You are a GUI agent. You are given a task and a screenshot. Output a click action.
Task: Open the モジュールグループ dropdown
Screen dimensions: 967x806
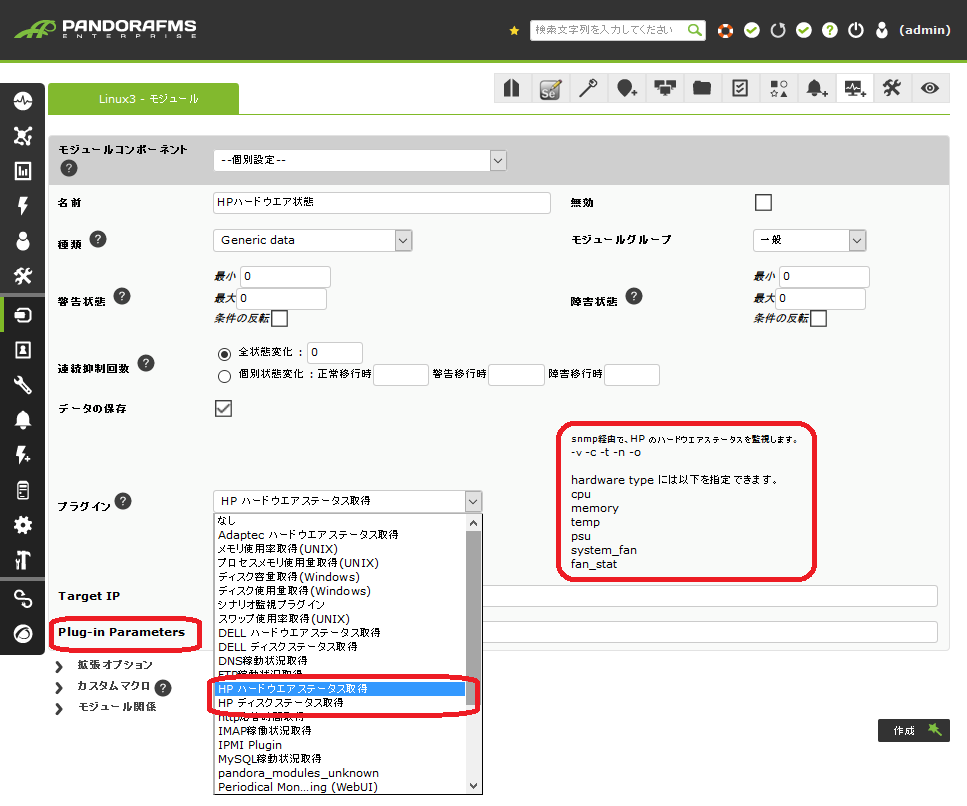(x=810, y=241)
